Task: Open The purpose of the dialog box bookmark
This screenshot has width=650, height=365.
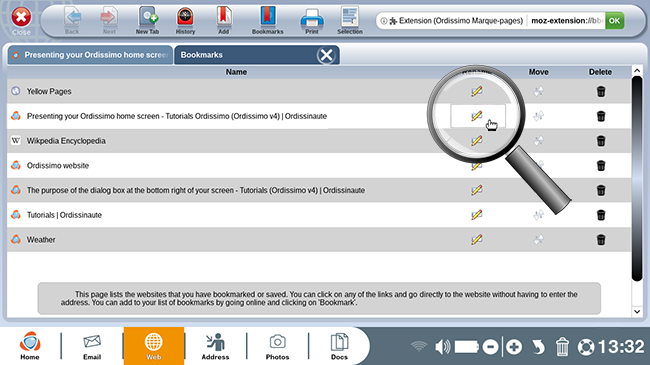Action: click(196, 190)
